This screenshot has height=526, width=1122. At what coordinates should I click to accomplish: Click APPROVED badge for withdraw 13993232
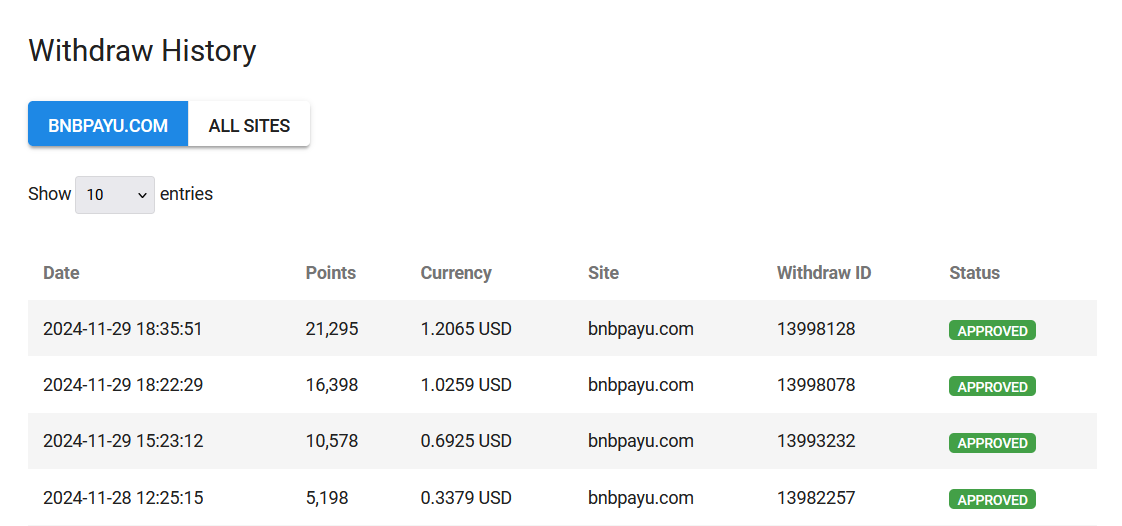coord(992,443)
